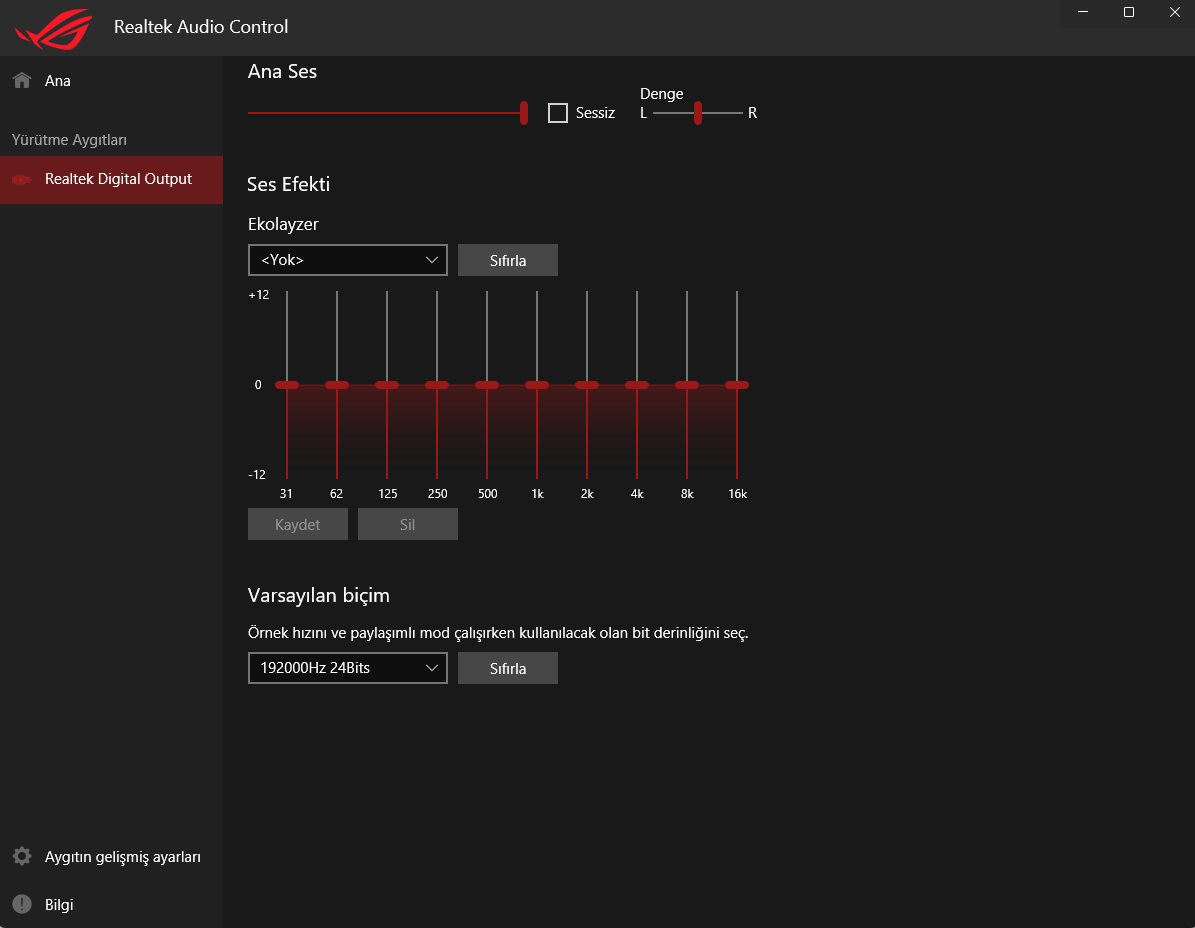Click the 31 Hz equalizer slider handle
The image size is (1195, 928).
(x=287, y=385)
